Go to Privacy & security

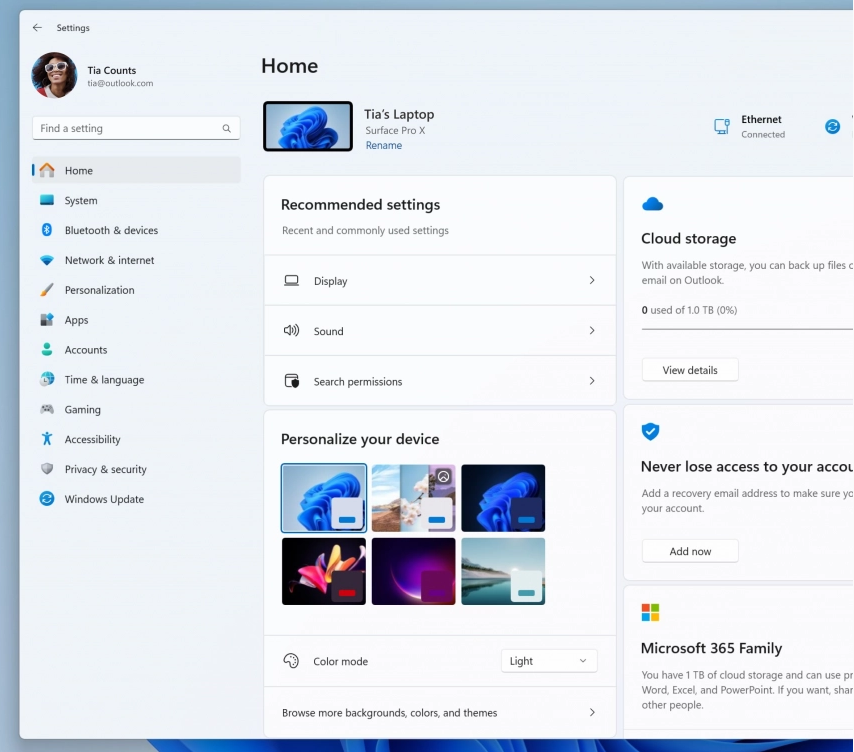click(137, 469)
